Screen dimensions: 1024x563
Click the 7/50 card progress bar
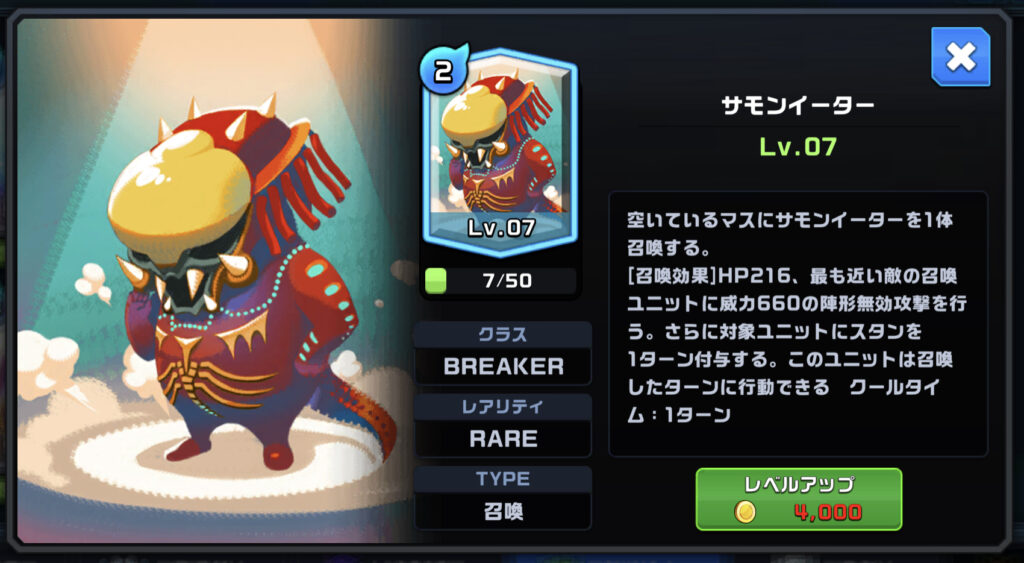(500, 282)
